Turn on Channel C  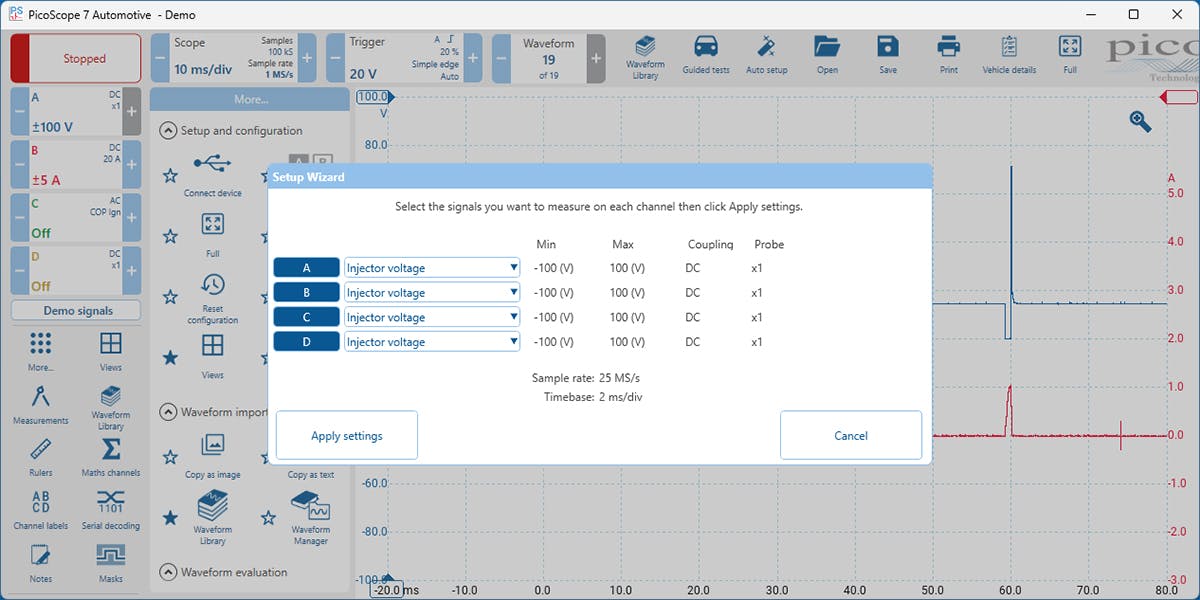coord(75,215)
